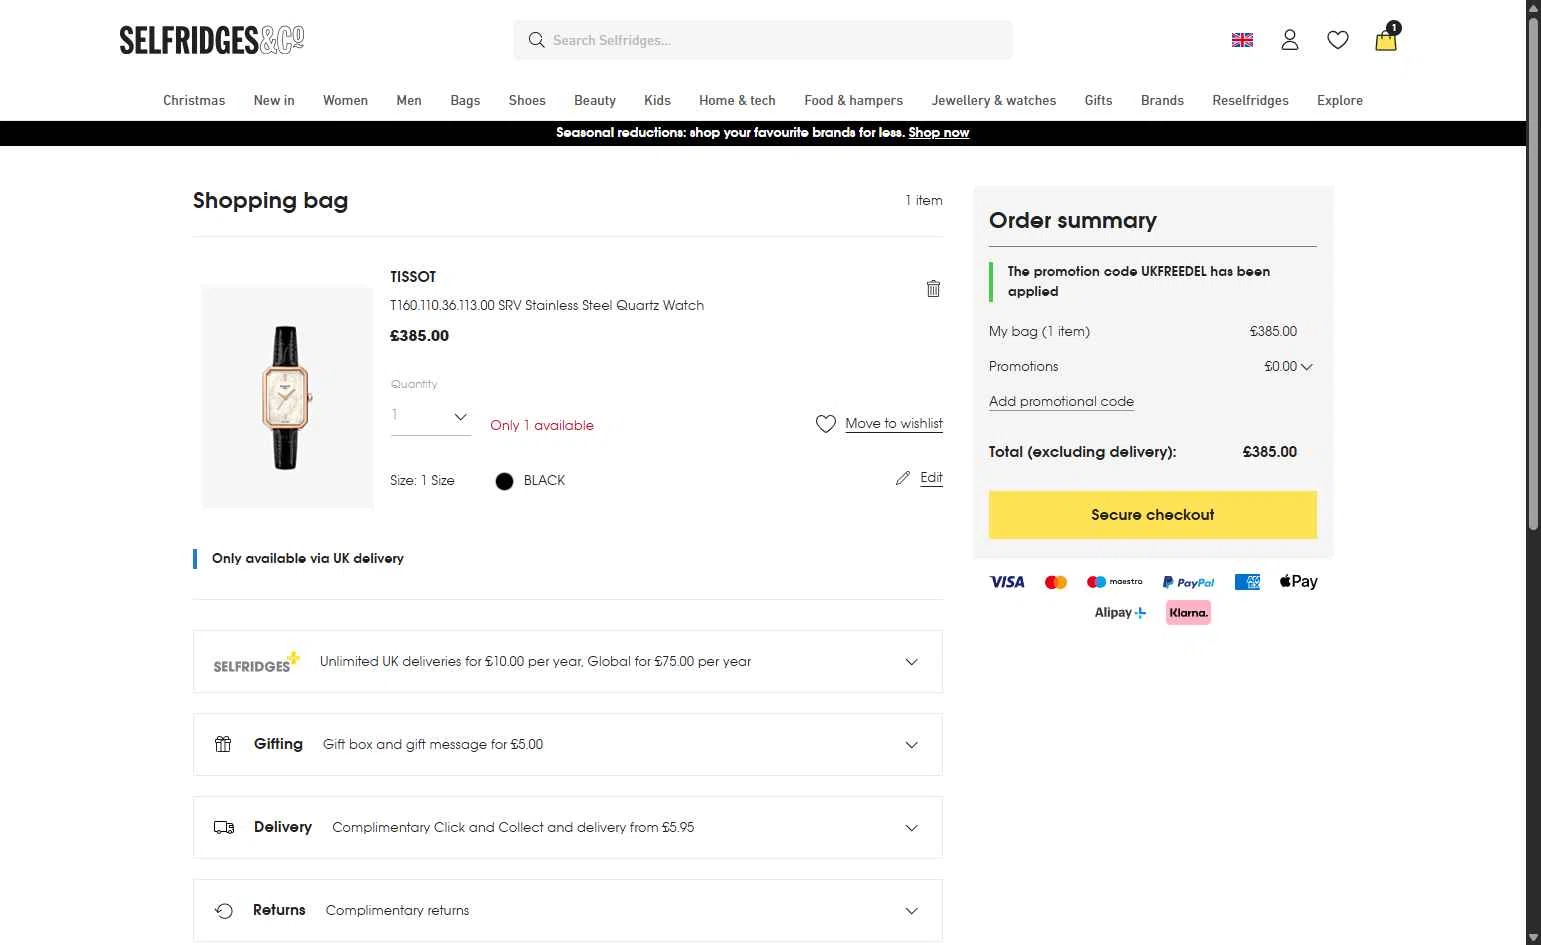Image resolution: width=1541 pixels, height=945 pixels.
Task: Open the Reselfridges menu
Action: point(1250,100)
